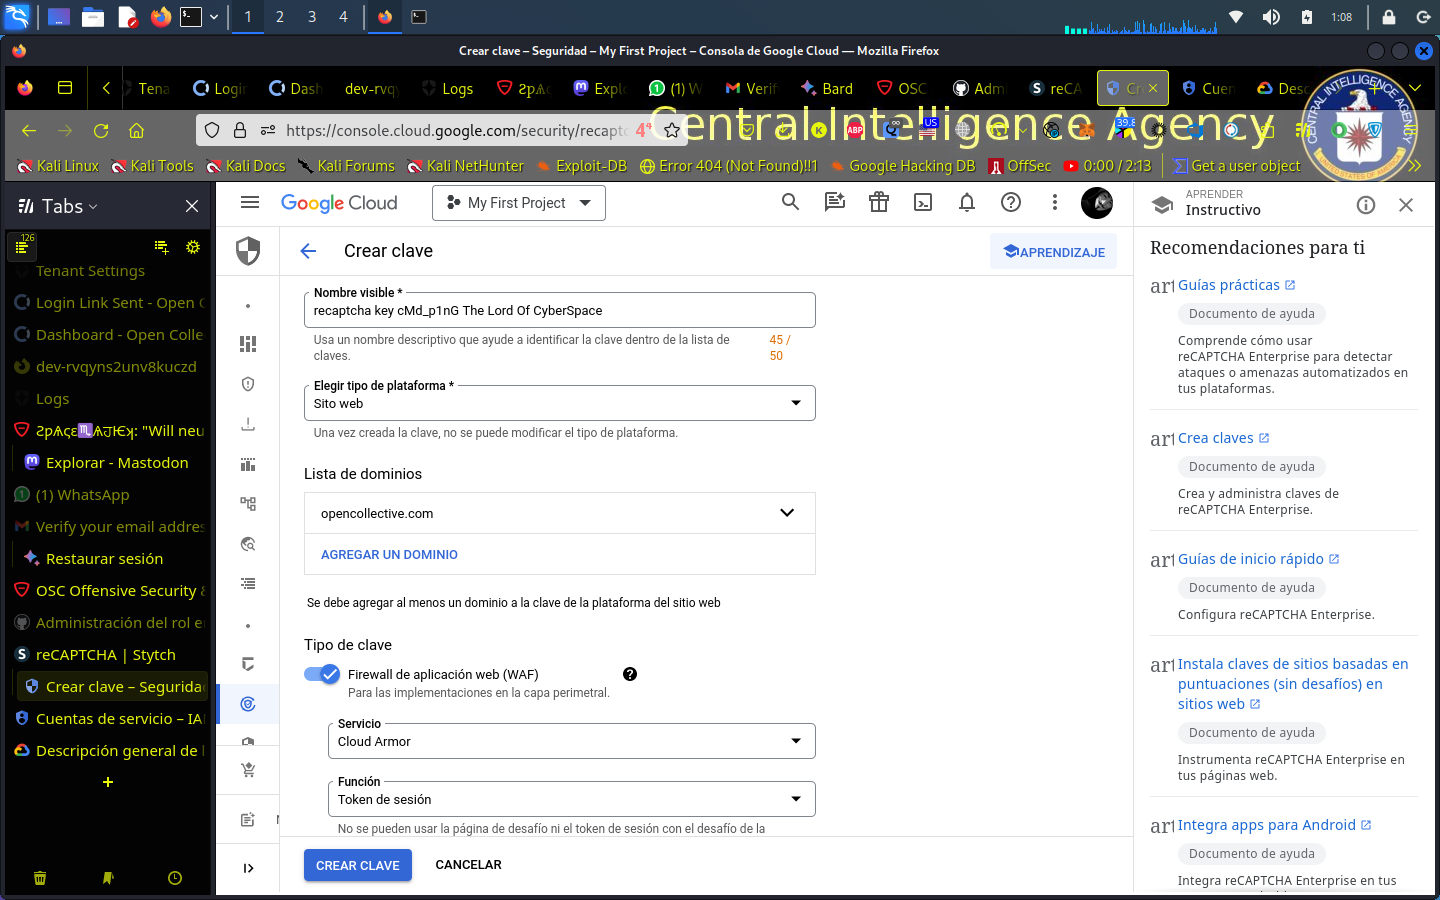The image size is (1440, 900).
Task: Click the CREAR CLAVE button
Action: pos(358,865)
